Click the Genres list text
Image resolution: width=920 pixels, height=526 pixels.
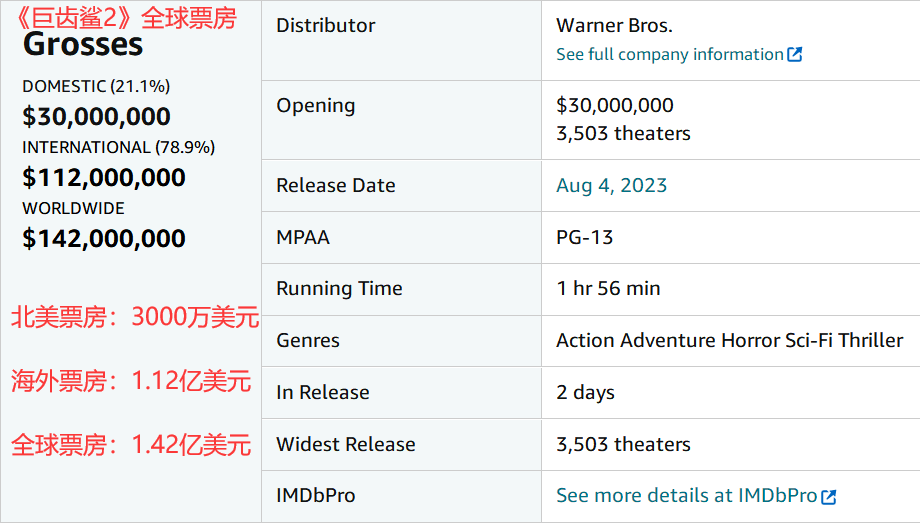[x=730, y=340]
